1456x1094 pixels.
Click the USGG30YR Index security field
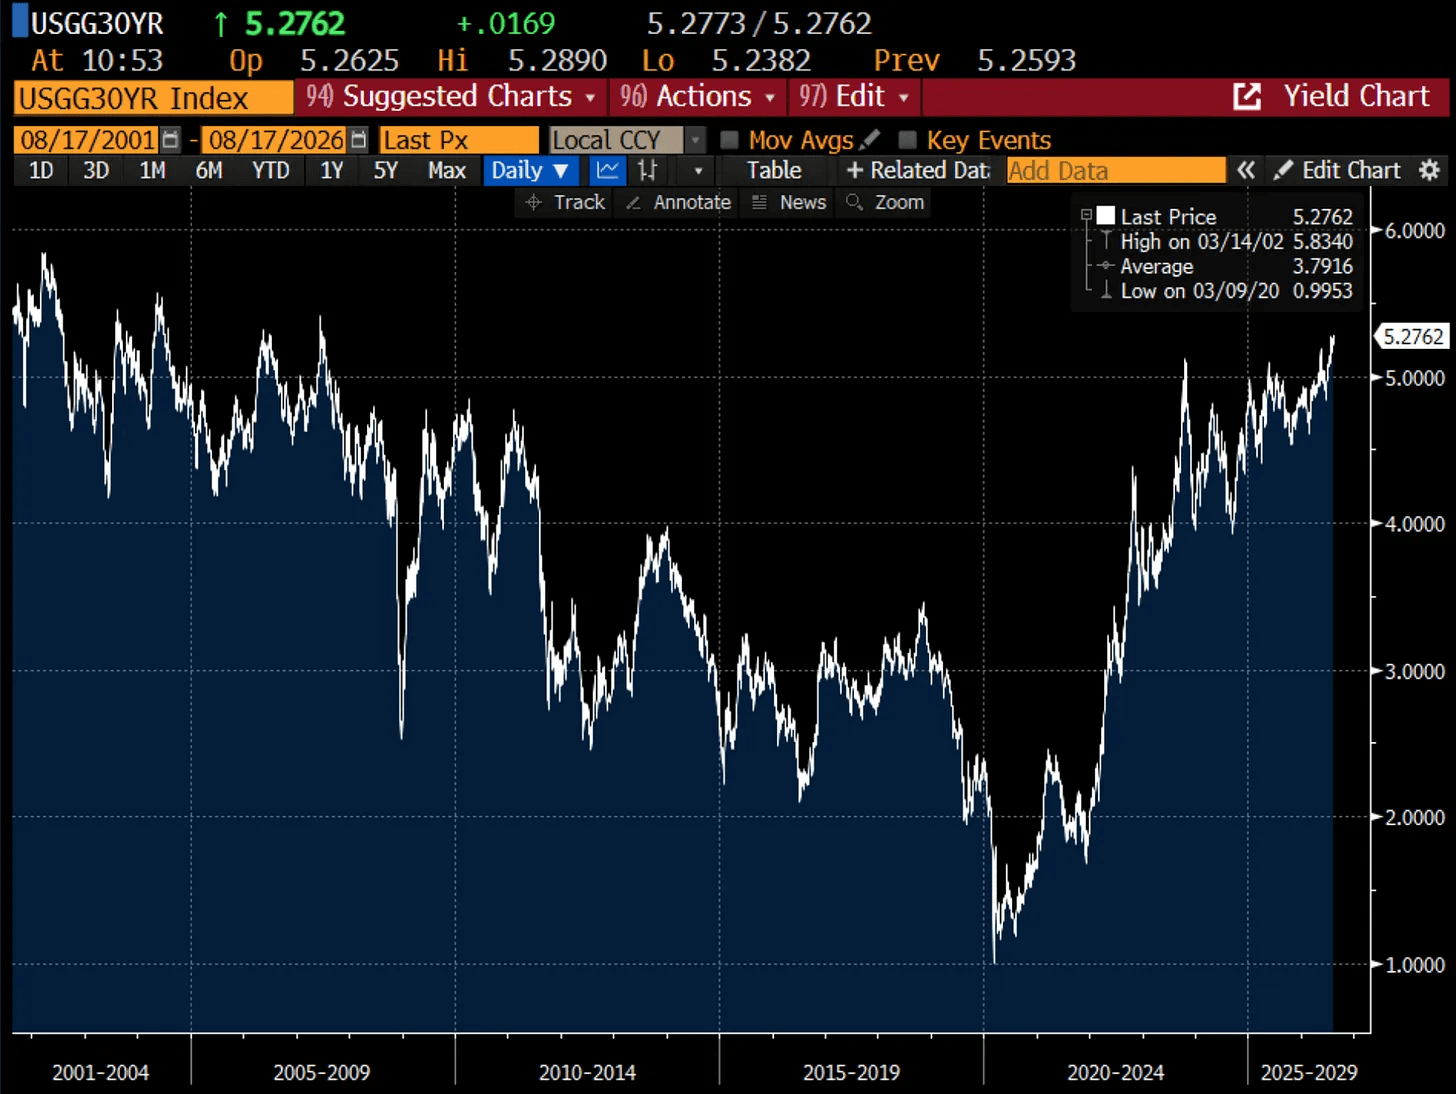[x=154, y=98]
